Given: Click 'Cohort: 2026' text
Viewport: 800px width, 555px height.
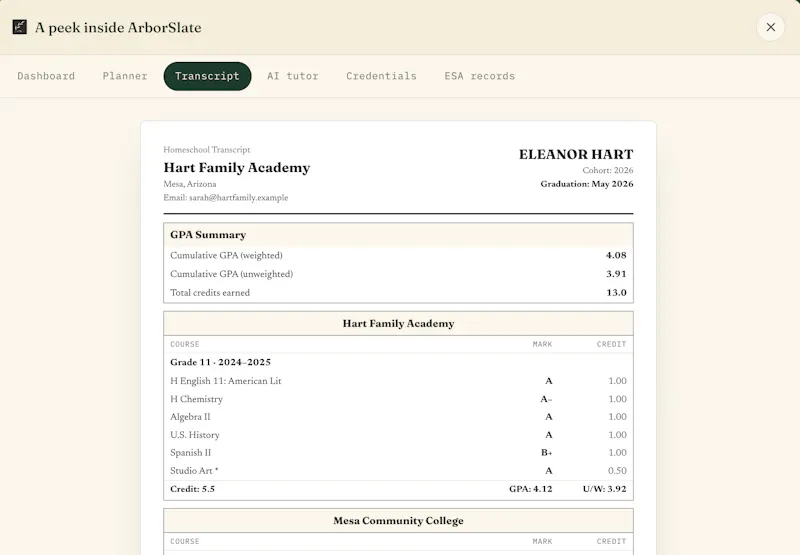Looking at the screenshot, I should coord(608,170).
